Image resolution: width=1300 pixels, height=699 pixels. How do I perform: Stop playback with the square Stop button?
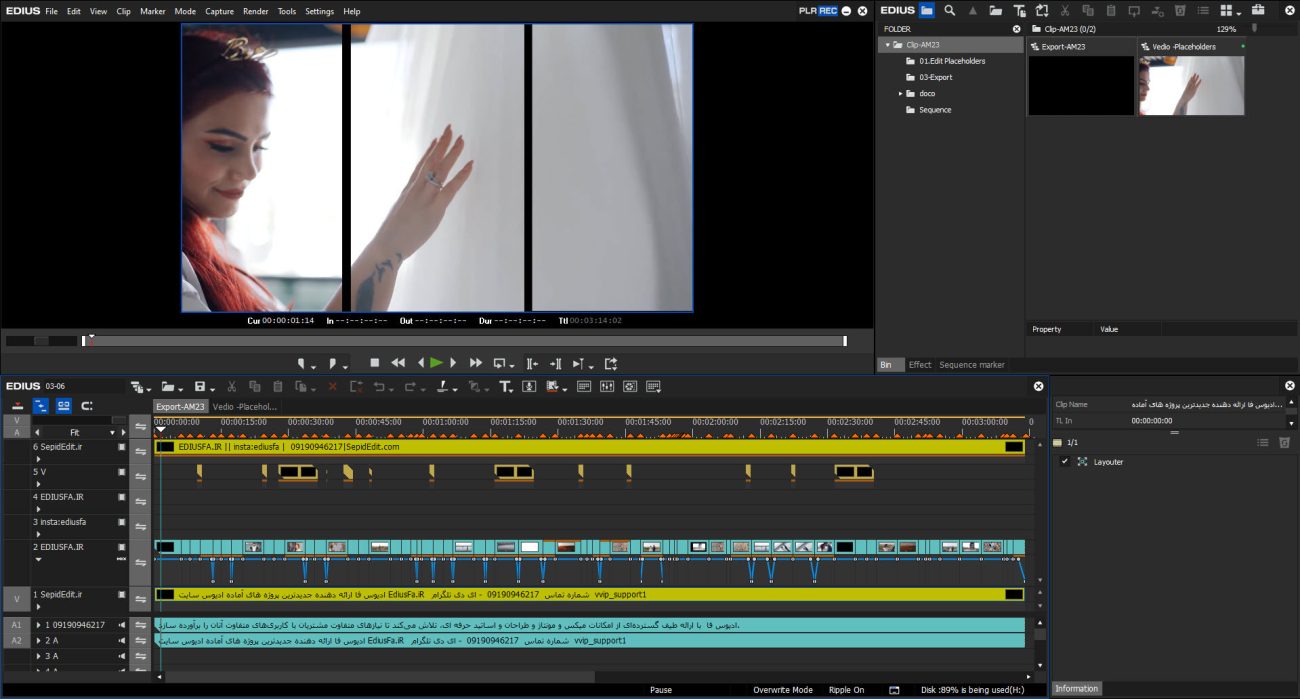click(375, 363)
